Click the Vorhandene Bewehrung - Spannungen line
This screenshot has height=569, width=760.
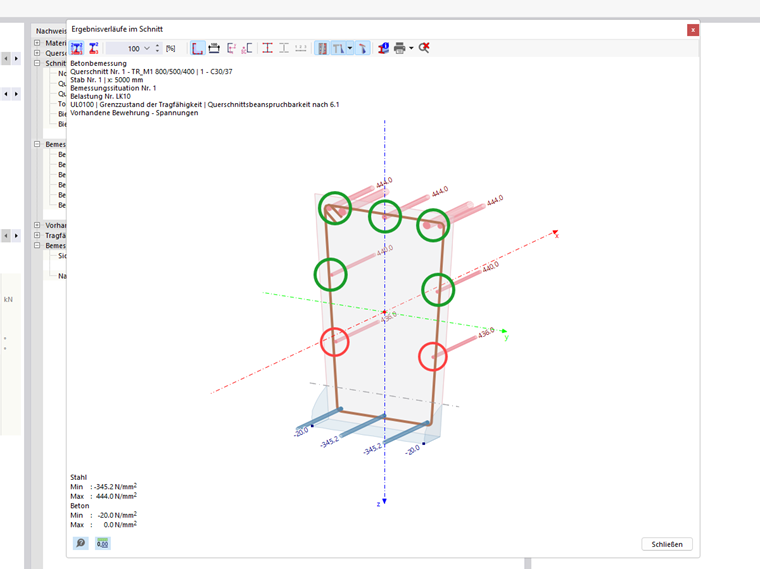pyautogui.click(x=134, y=112)
